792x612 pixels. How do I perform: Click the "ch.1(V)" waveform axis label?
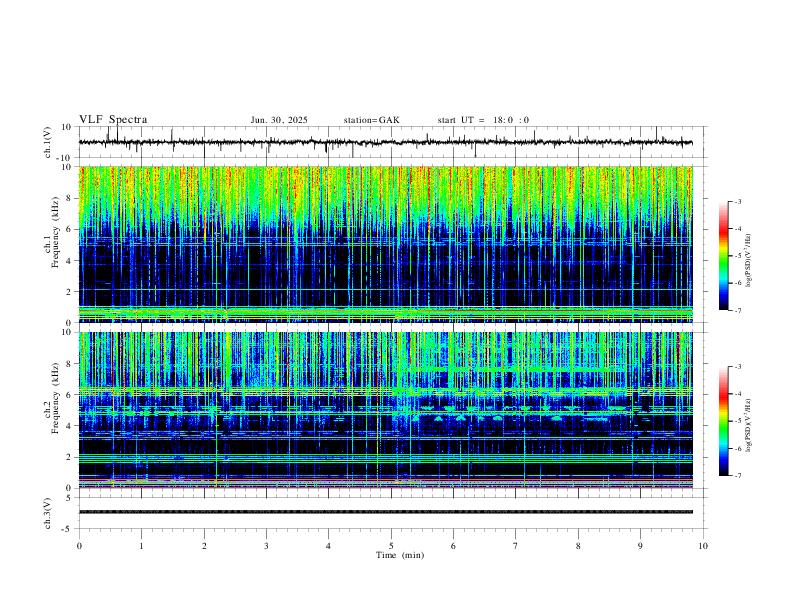(x=48, y=142)
